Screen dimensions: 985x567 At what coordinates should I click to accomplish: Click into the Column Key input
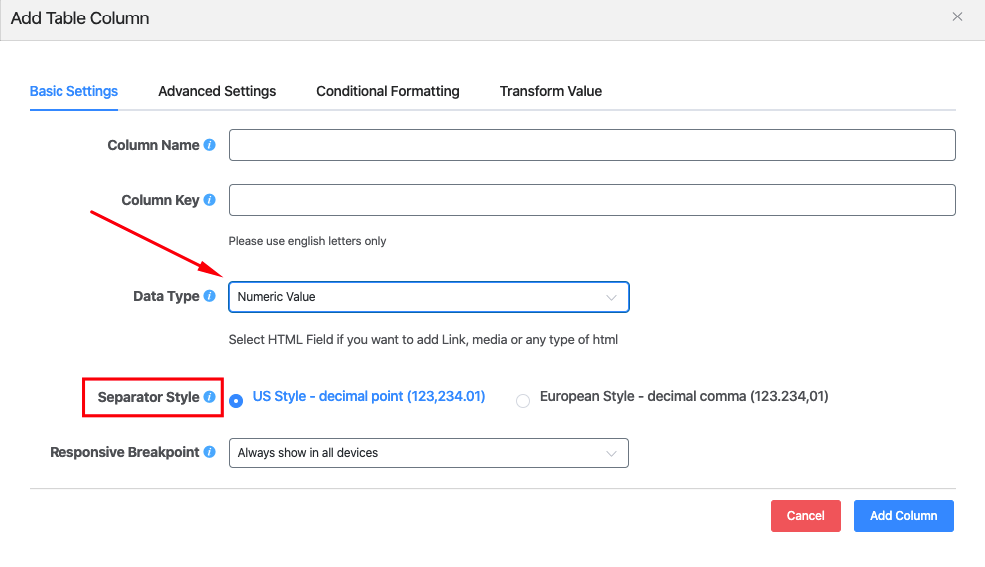[592, 200]
